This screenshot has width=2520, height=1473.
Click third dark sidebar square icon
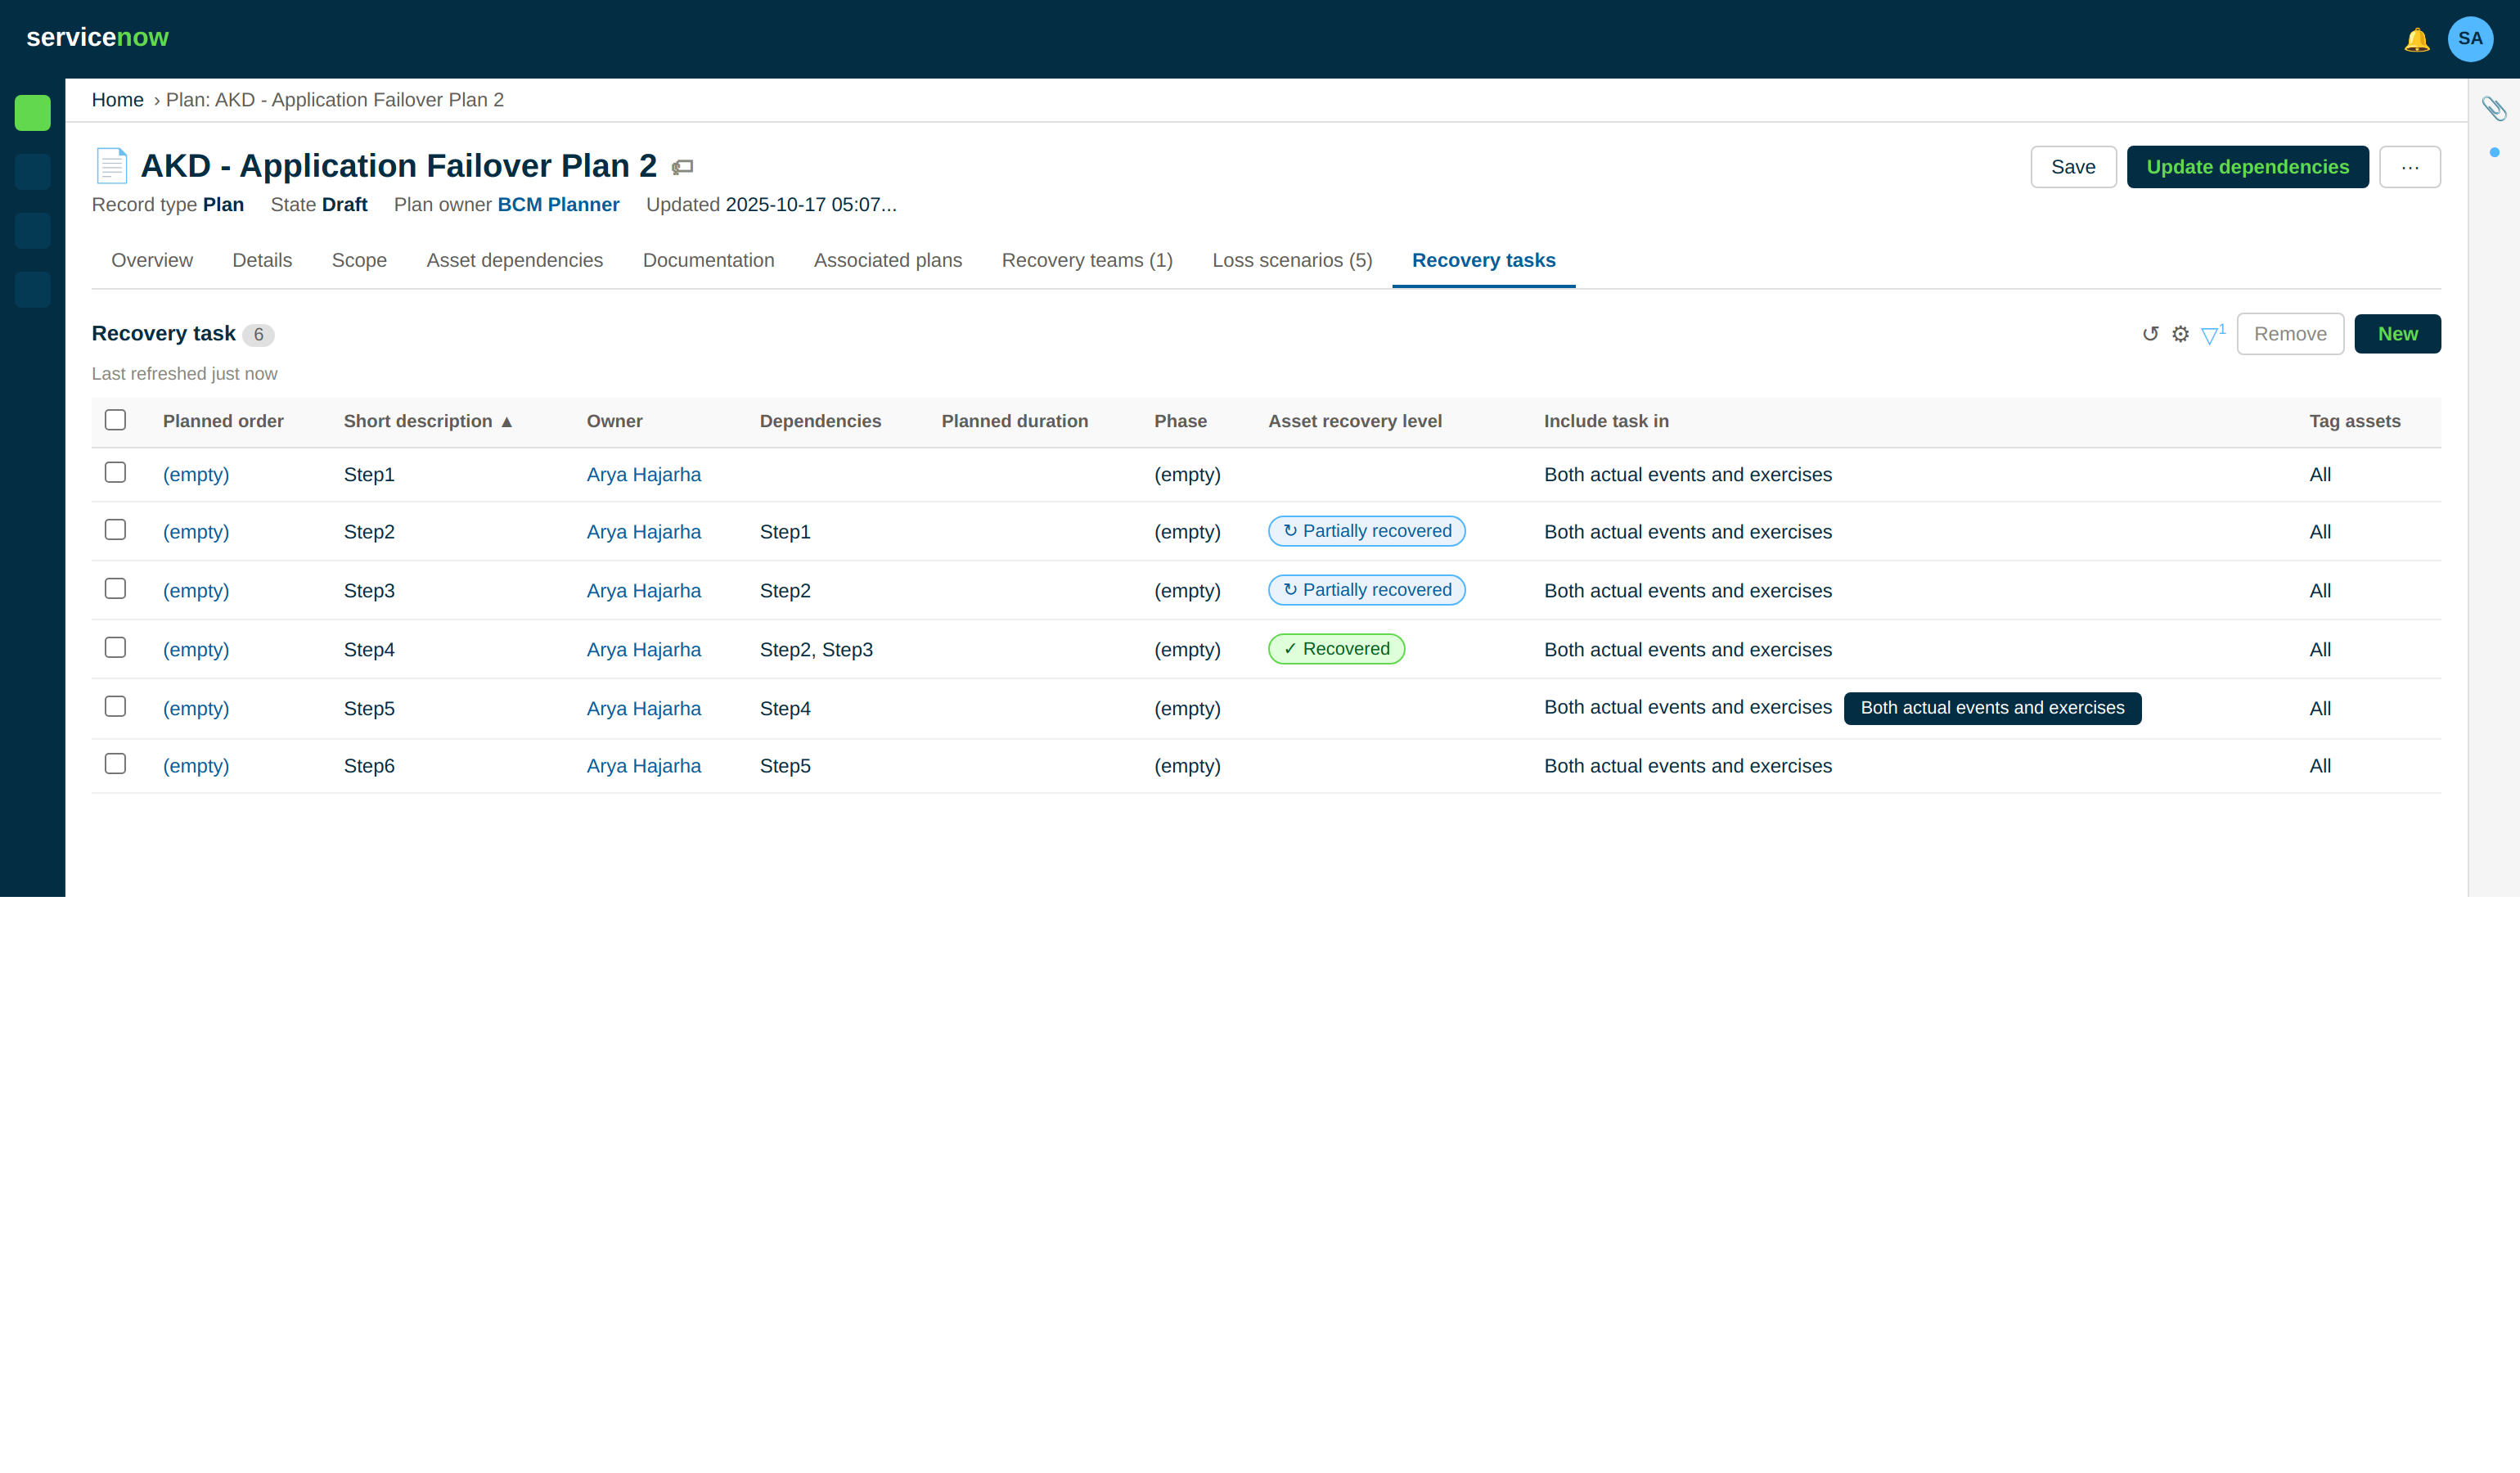[x=33, y=231]
